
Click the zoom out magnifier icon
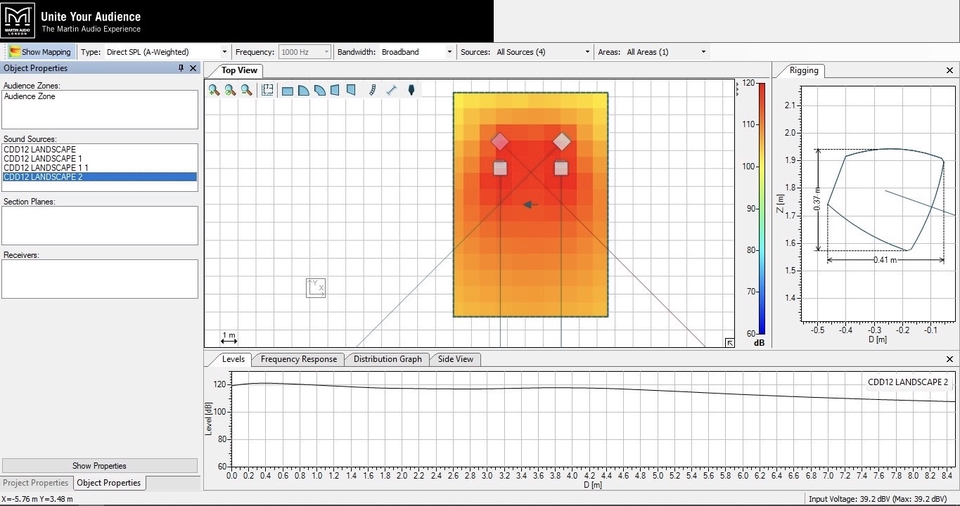tap(247, 90)
